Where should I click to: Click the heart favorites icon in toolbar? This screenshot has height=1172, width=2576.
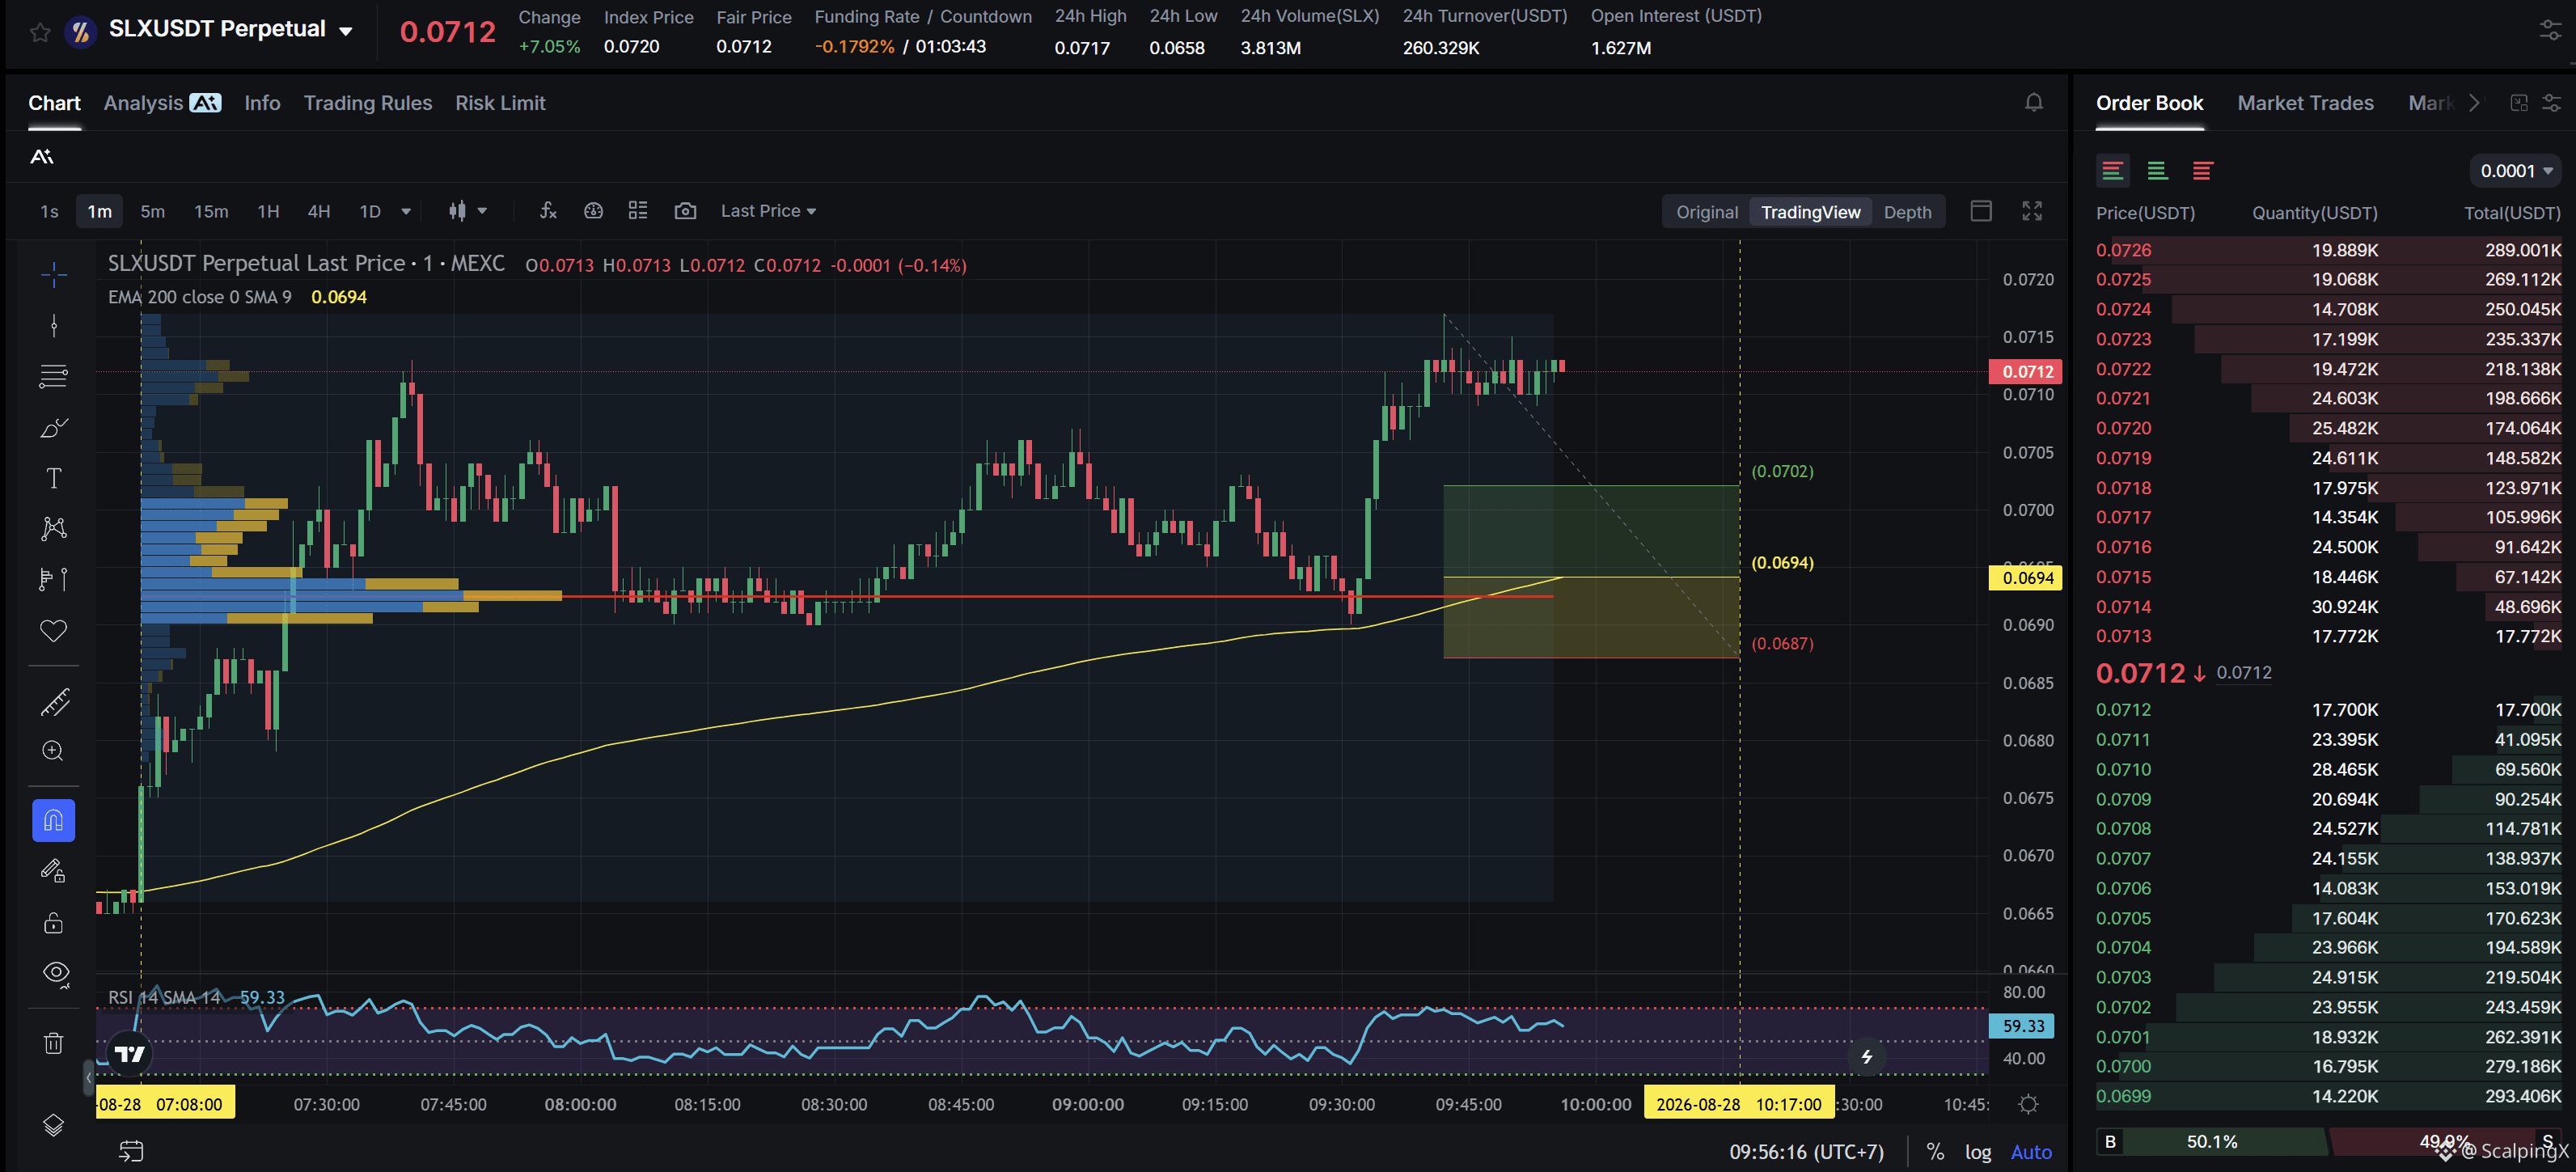(54, 630)
